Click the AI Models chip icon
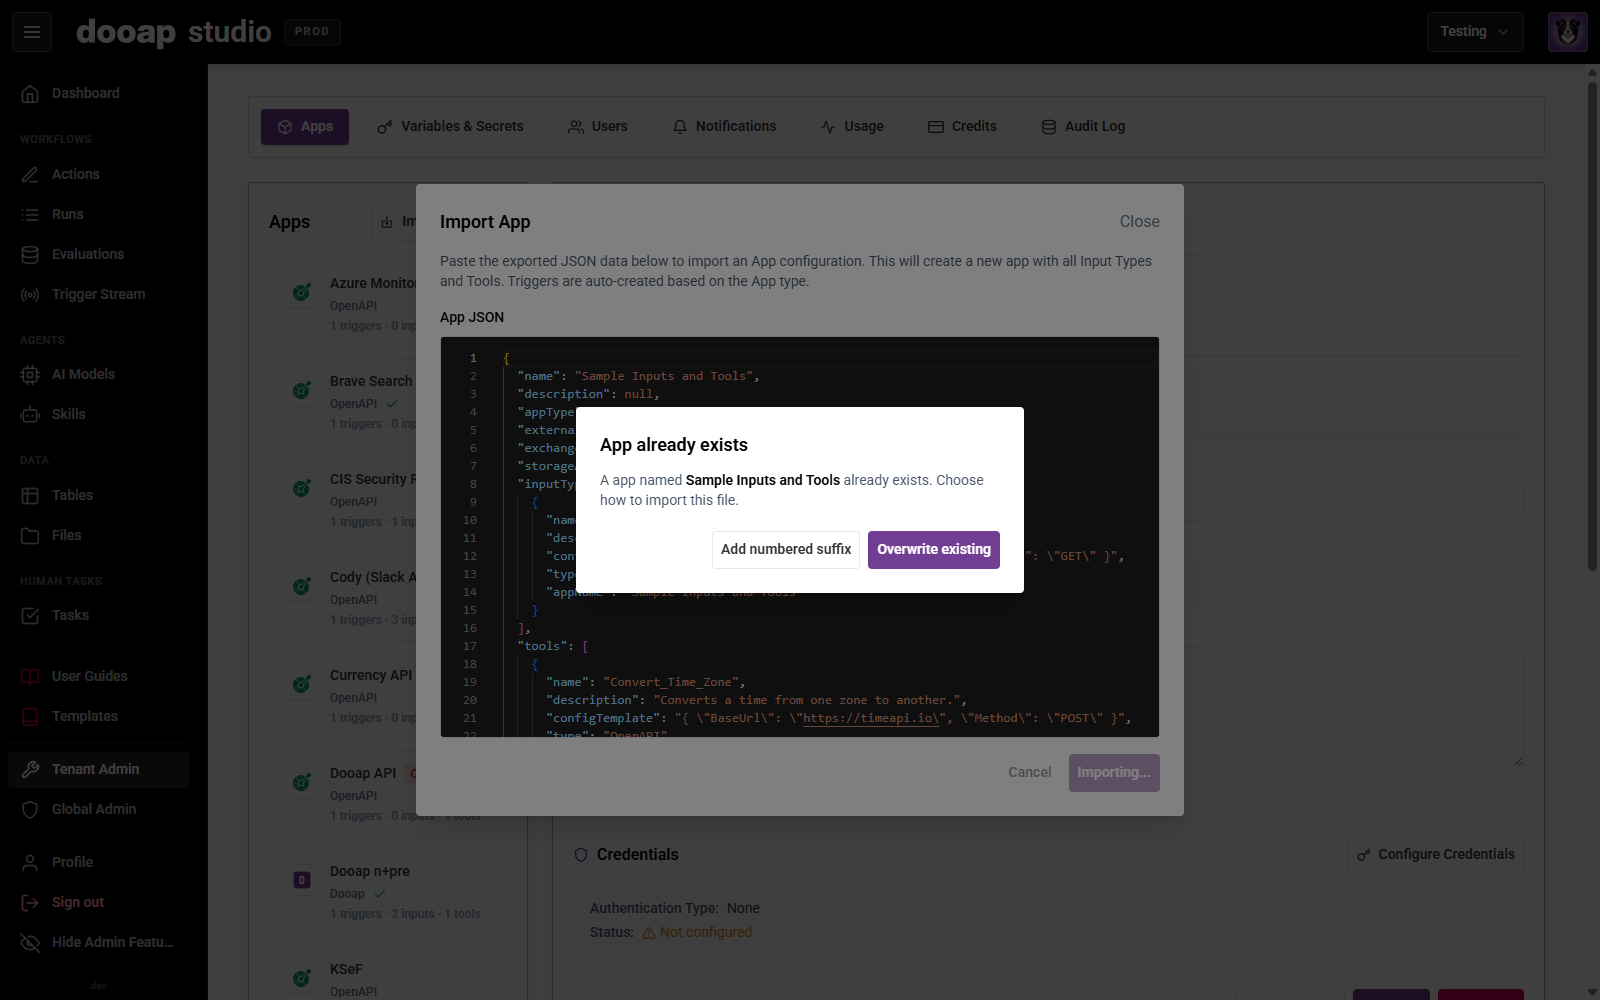 pyautogui.click(x=30, y=374)
